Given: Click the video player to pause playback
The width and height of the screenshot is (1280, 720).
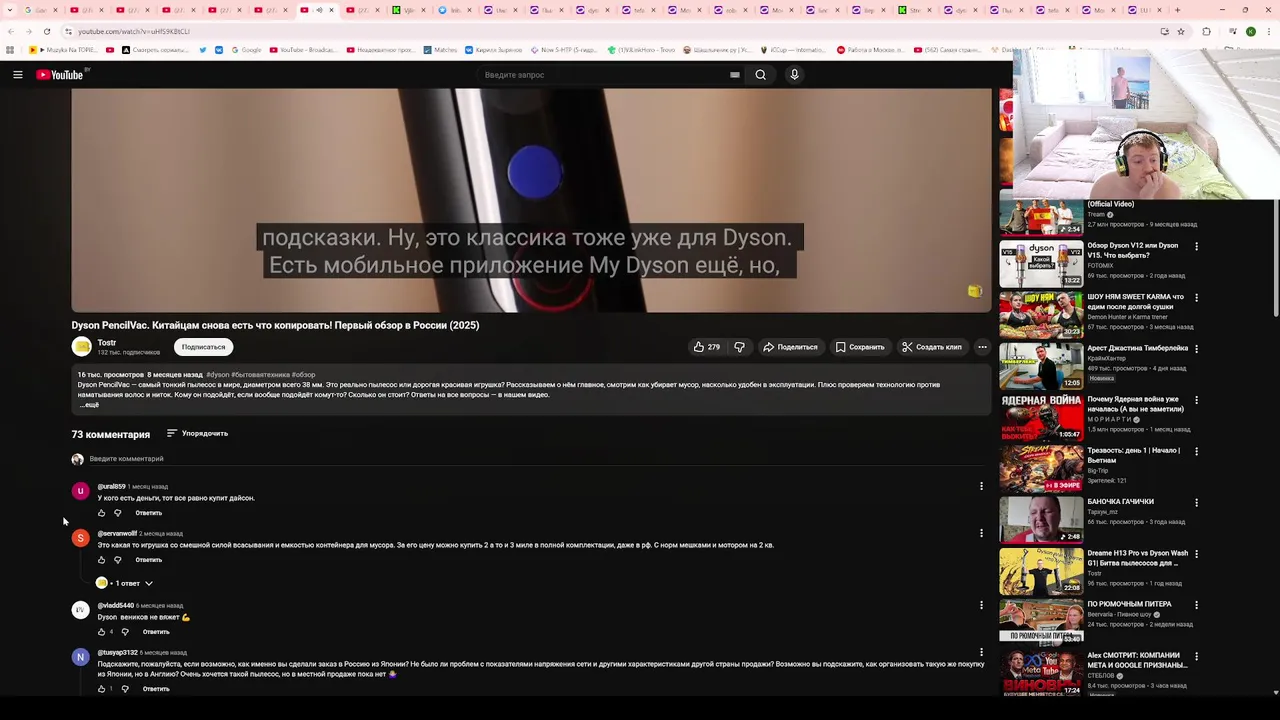Looking at the screenshot, I should [531, 200].
